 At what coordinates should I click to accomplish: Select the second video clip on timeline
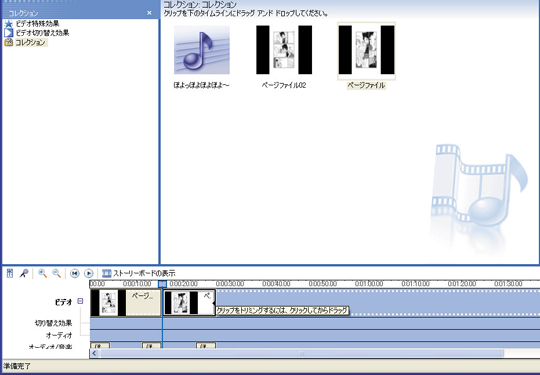click(189, 303)
